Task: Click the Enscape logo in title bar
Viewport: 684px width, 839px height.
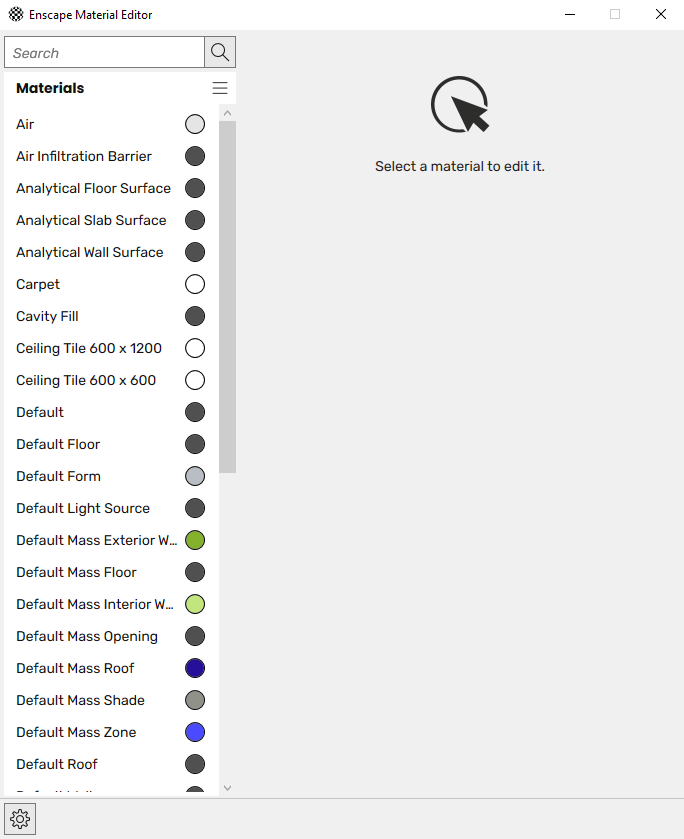Action: (x=16, y=15)
